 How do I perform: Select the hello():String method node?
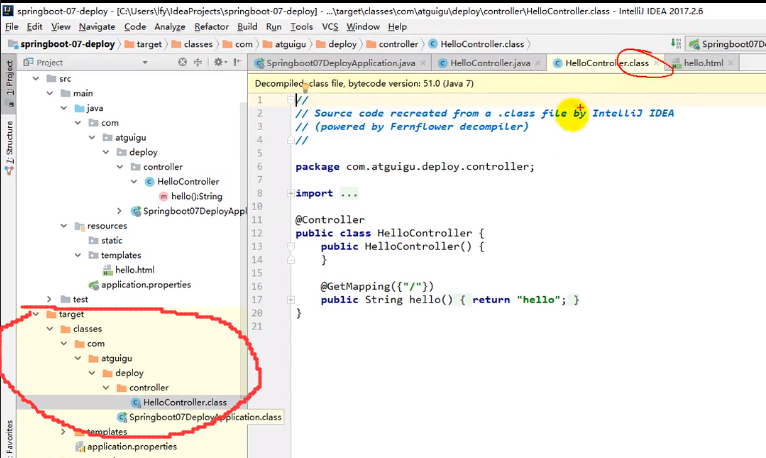coord(191,196)
